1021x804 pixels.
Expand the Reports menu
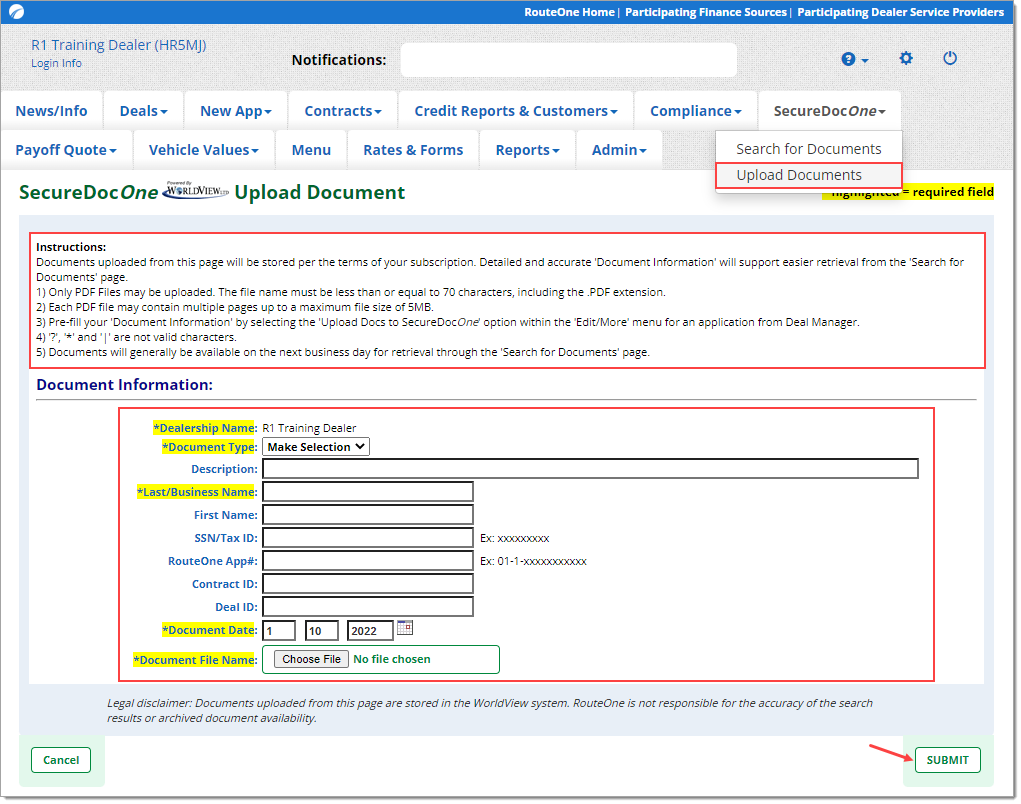pyautogui.click(x=527, y=150)
